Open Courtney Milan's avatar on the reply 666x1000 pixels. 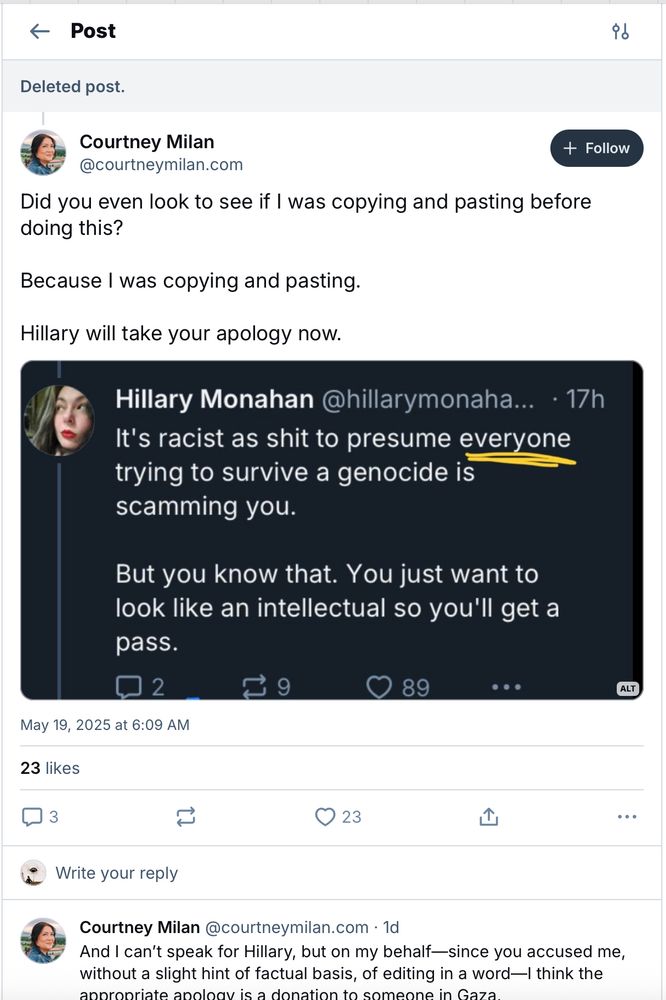[x=43, y=940]
